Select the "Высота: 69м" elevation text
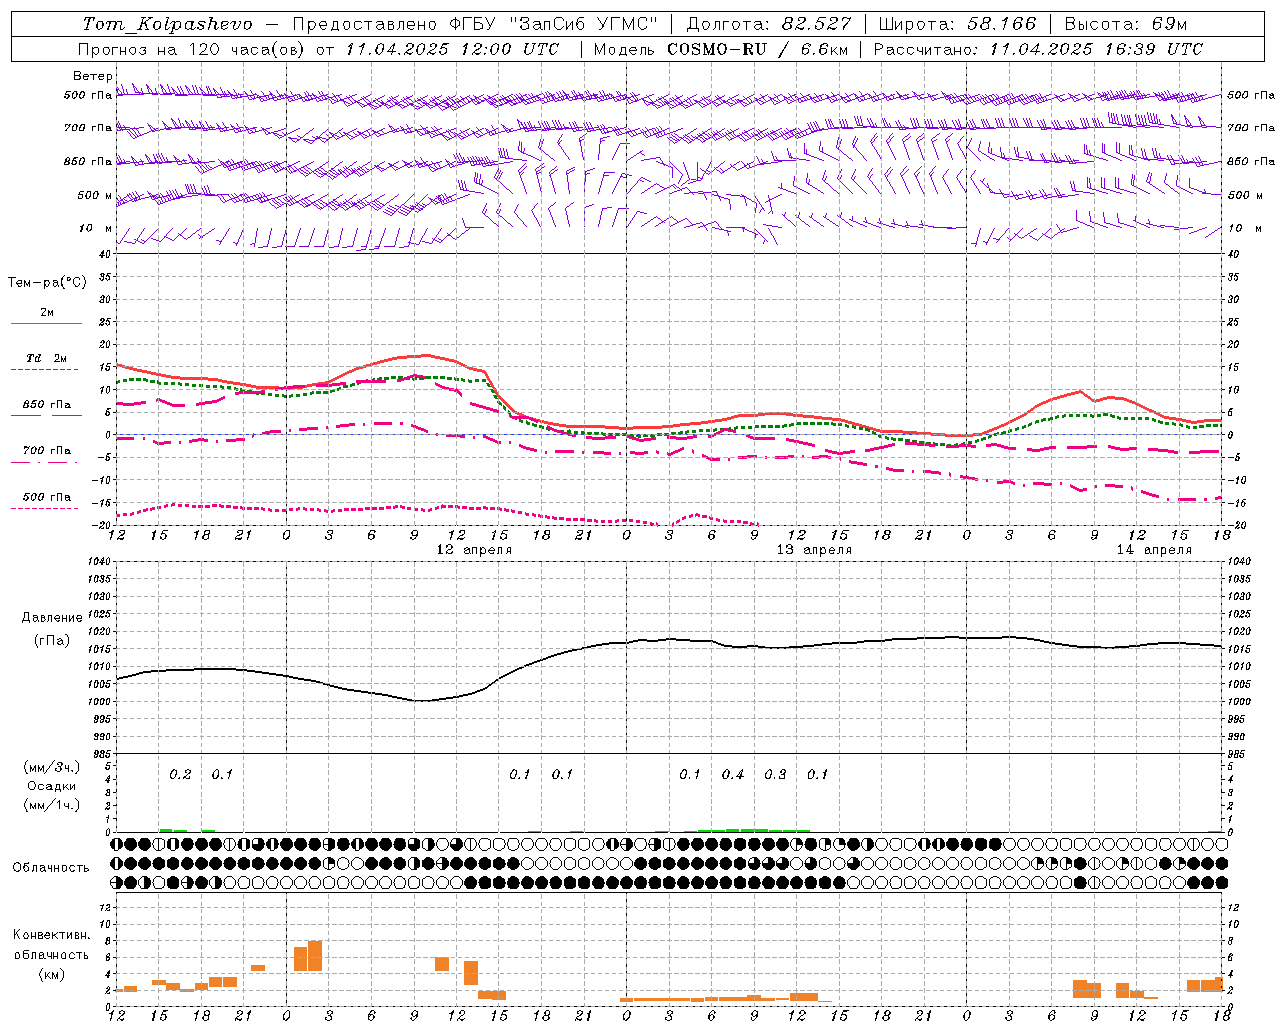The width and height of the screenshot is (1280, 1024). click(1126, 24)
